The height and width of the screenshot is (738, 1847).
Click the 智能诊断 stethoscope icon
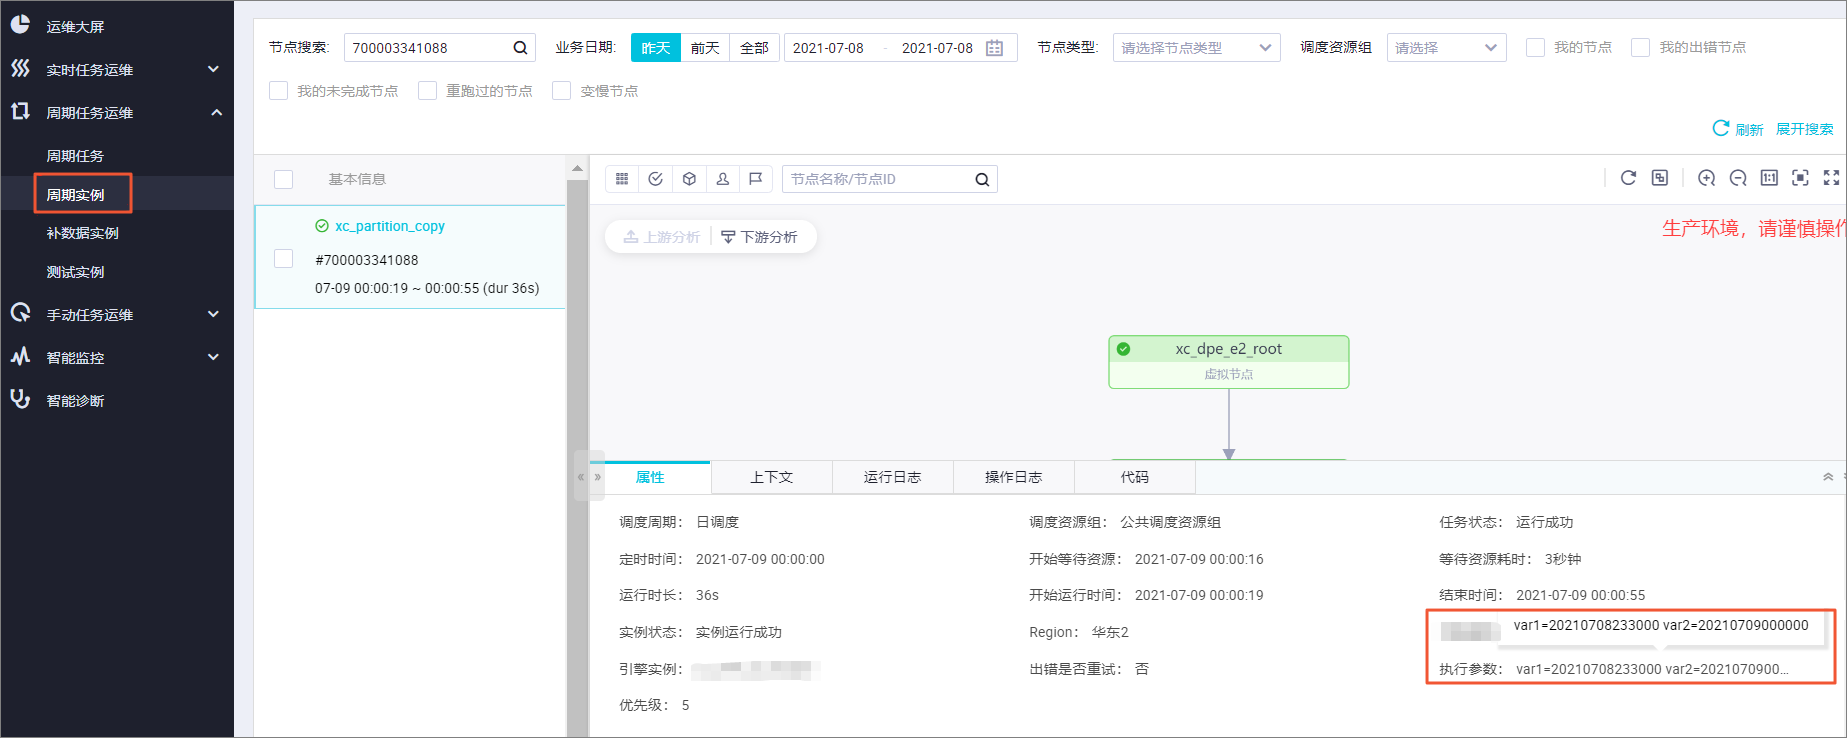tap(20, 399)
